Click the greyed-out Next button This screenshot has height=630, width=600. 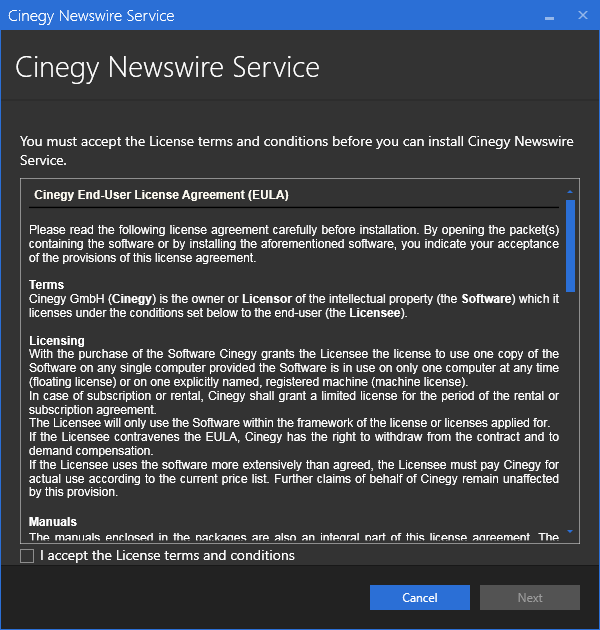[x=530, y=597]
